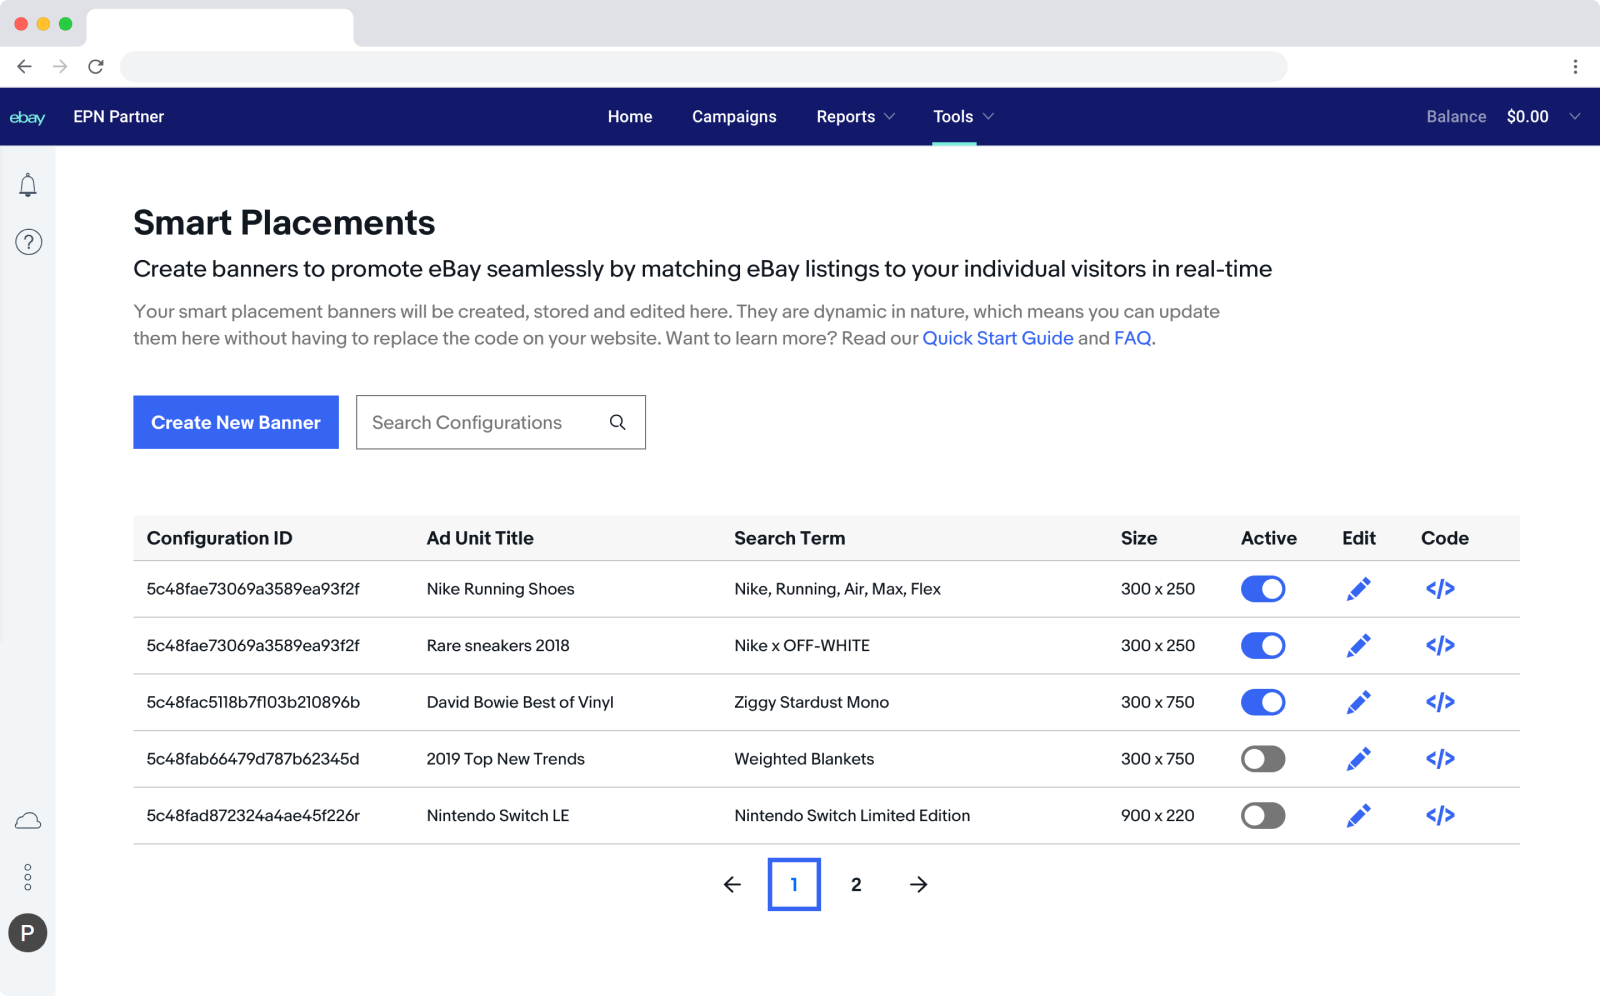The height and width of the screenshot is (996, 1600).
Task: Click search term Ziggy Stardust Mono
Action: click(811, 702)
